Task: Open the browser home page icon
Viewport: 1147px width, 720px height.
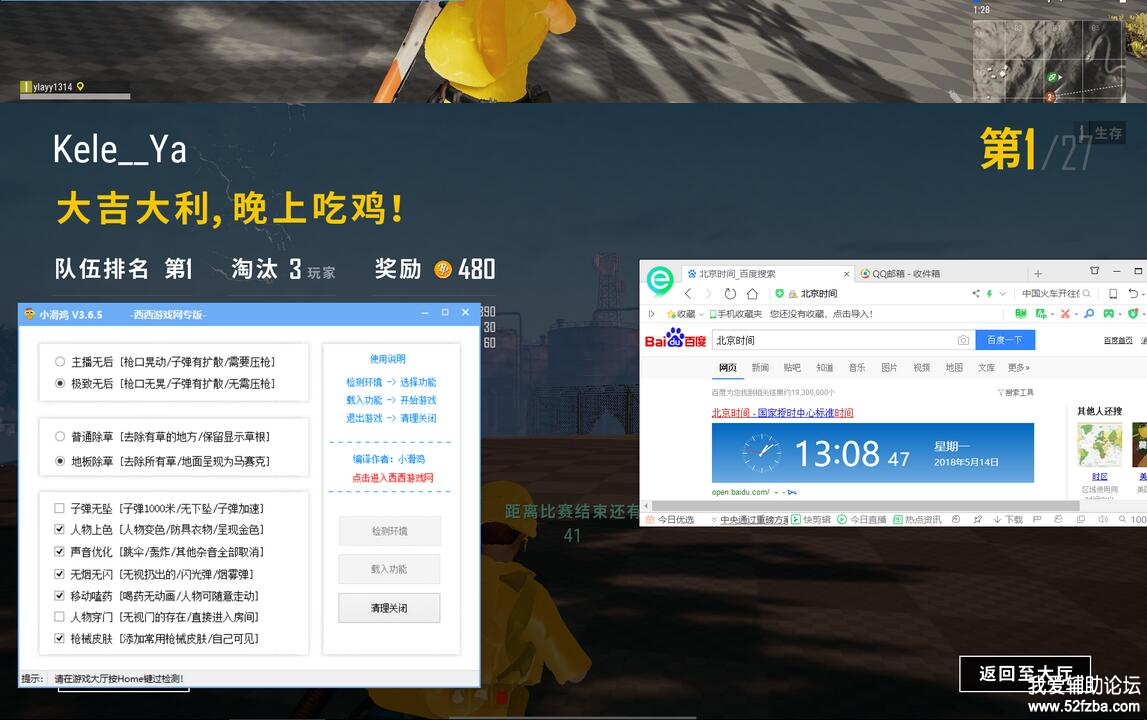Action: point(752,293)
